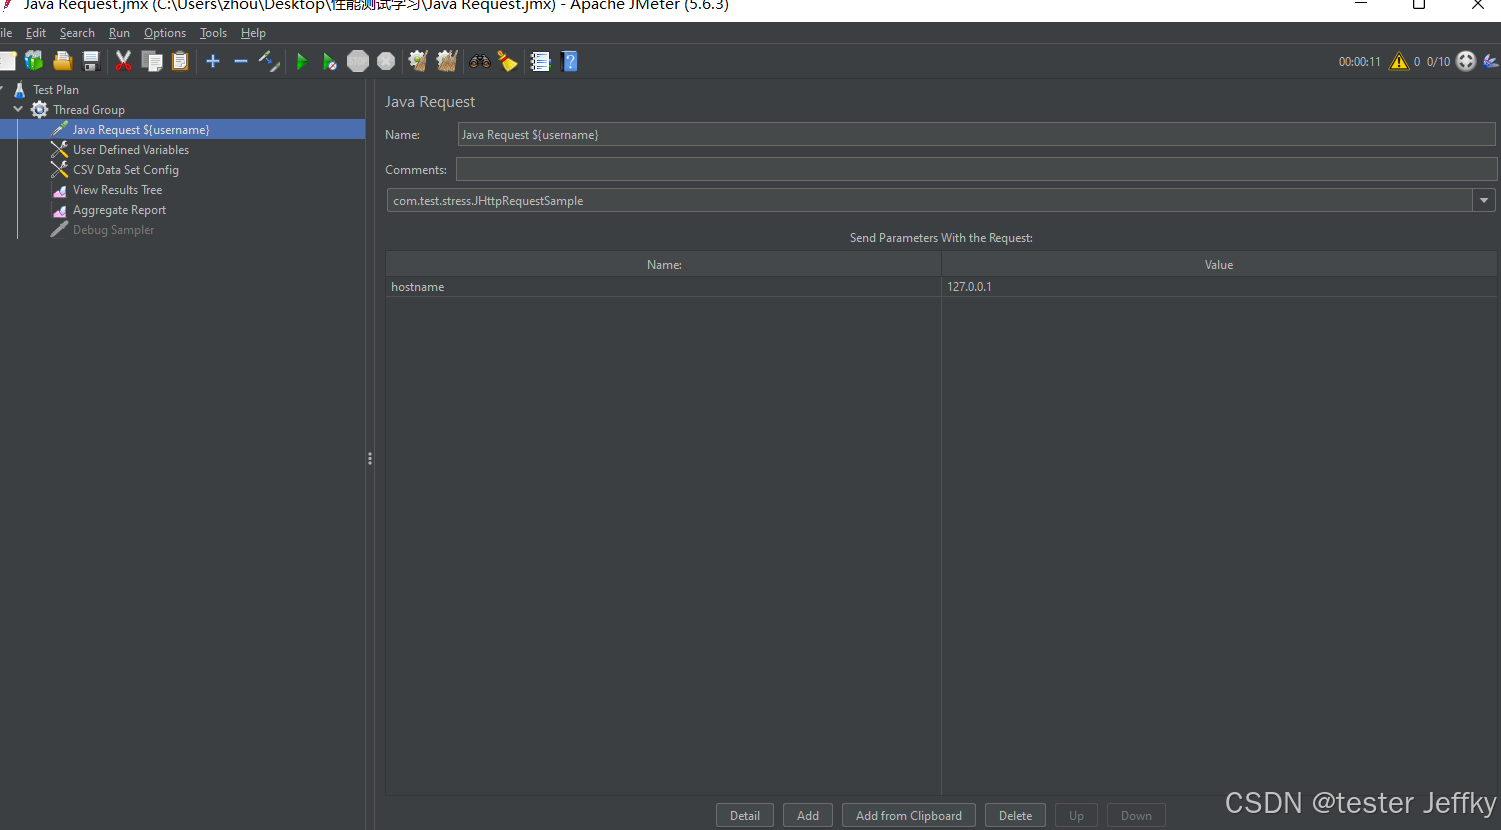
Task: Open the Edit menu
Action: tap(36, 33)
